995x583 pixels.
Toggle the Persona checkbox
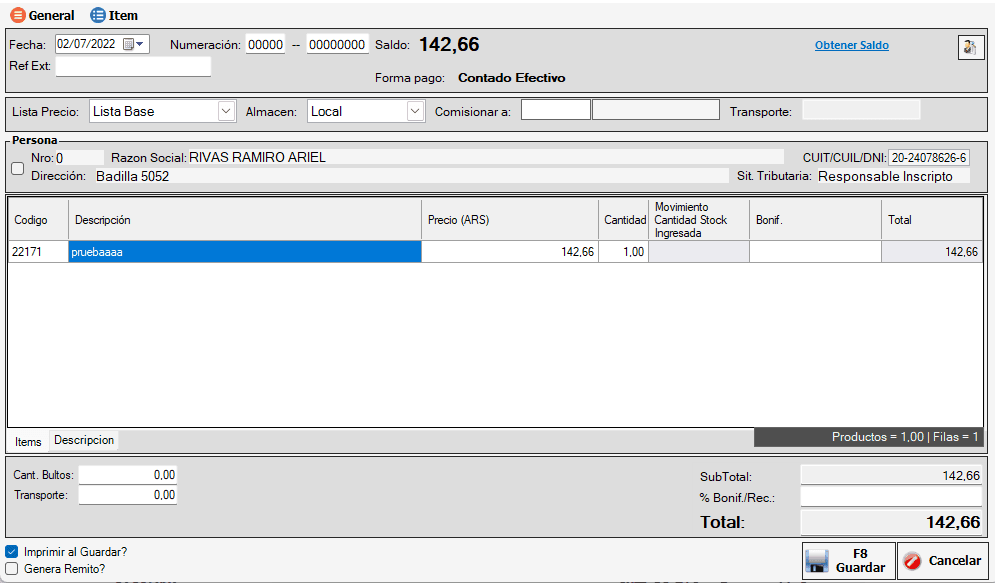tap(17, 169)
